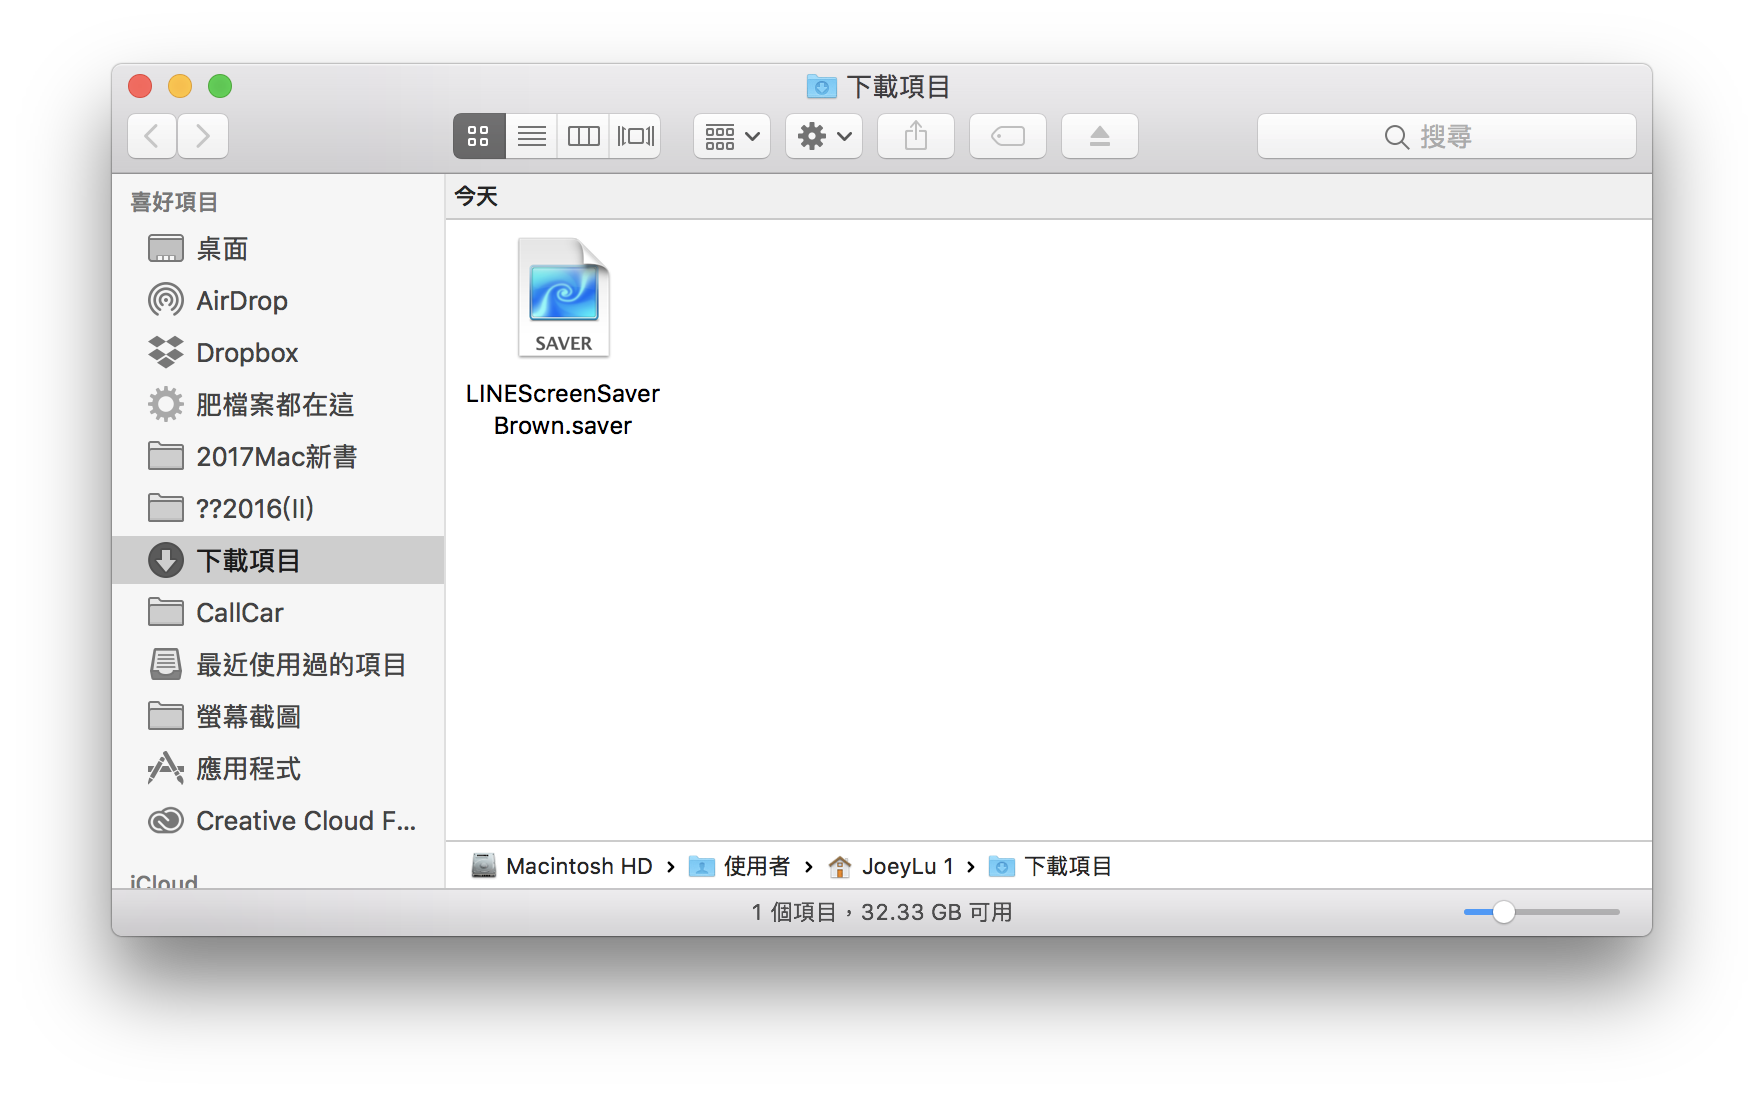The image size is (1764, 1096).
Task: Click the Eject toolbar button
Action: (1100, 136)
